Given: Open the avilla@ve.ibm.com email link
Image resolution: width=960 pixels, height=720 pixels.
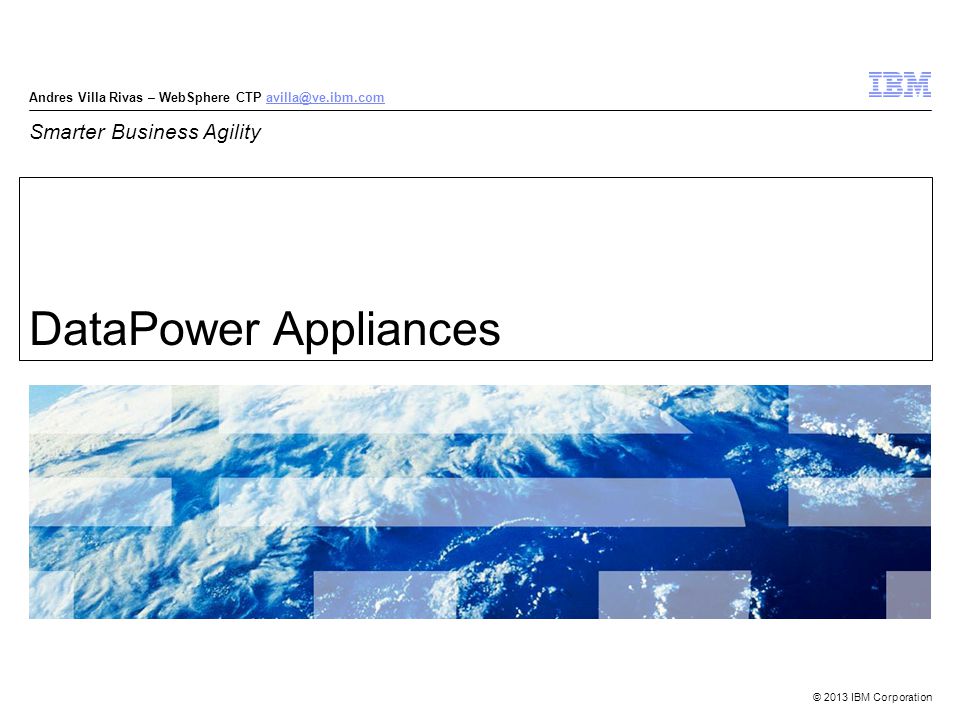Looking at the screenshot, I should [325, 97].
